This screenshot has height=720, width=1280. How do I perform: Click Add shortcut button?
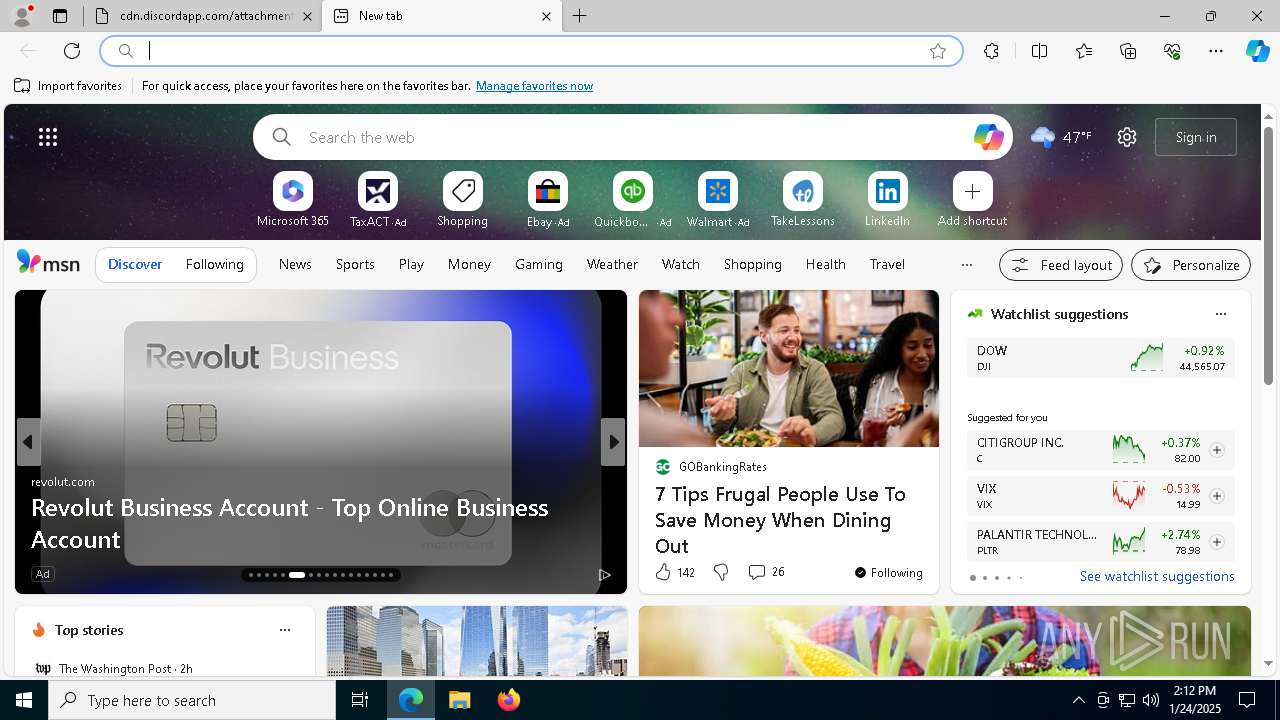point(972,200)
